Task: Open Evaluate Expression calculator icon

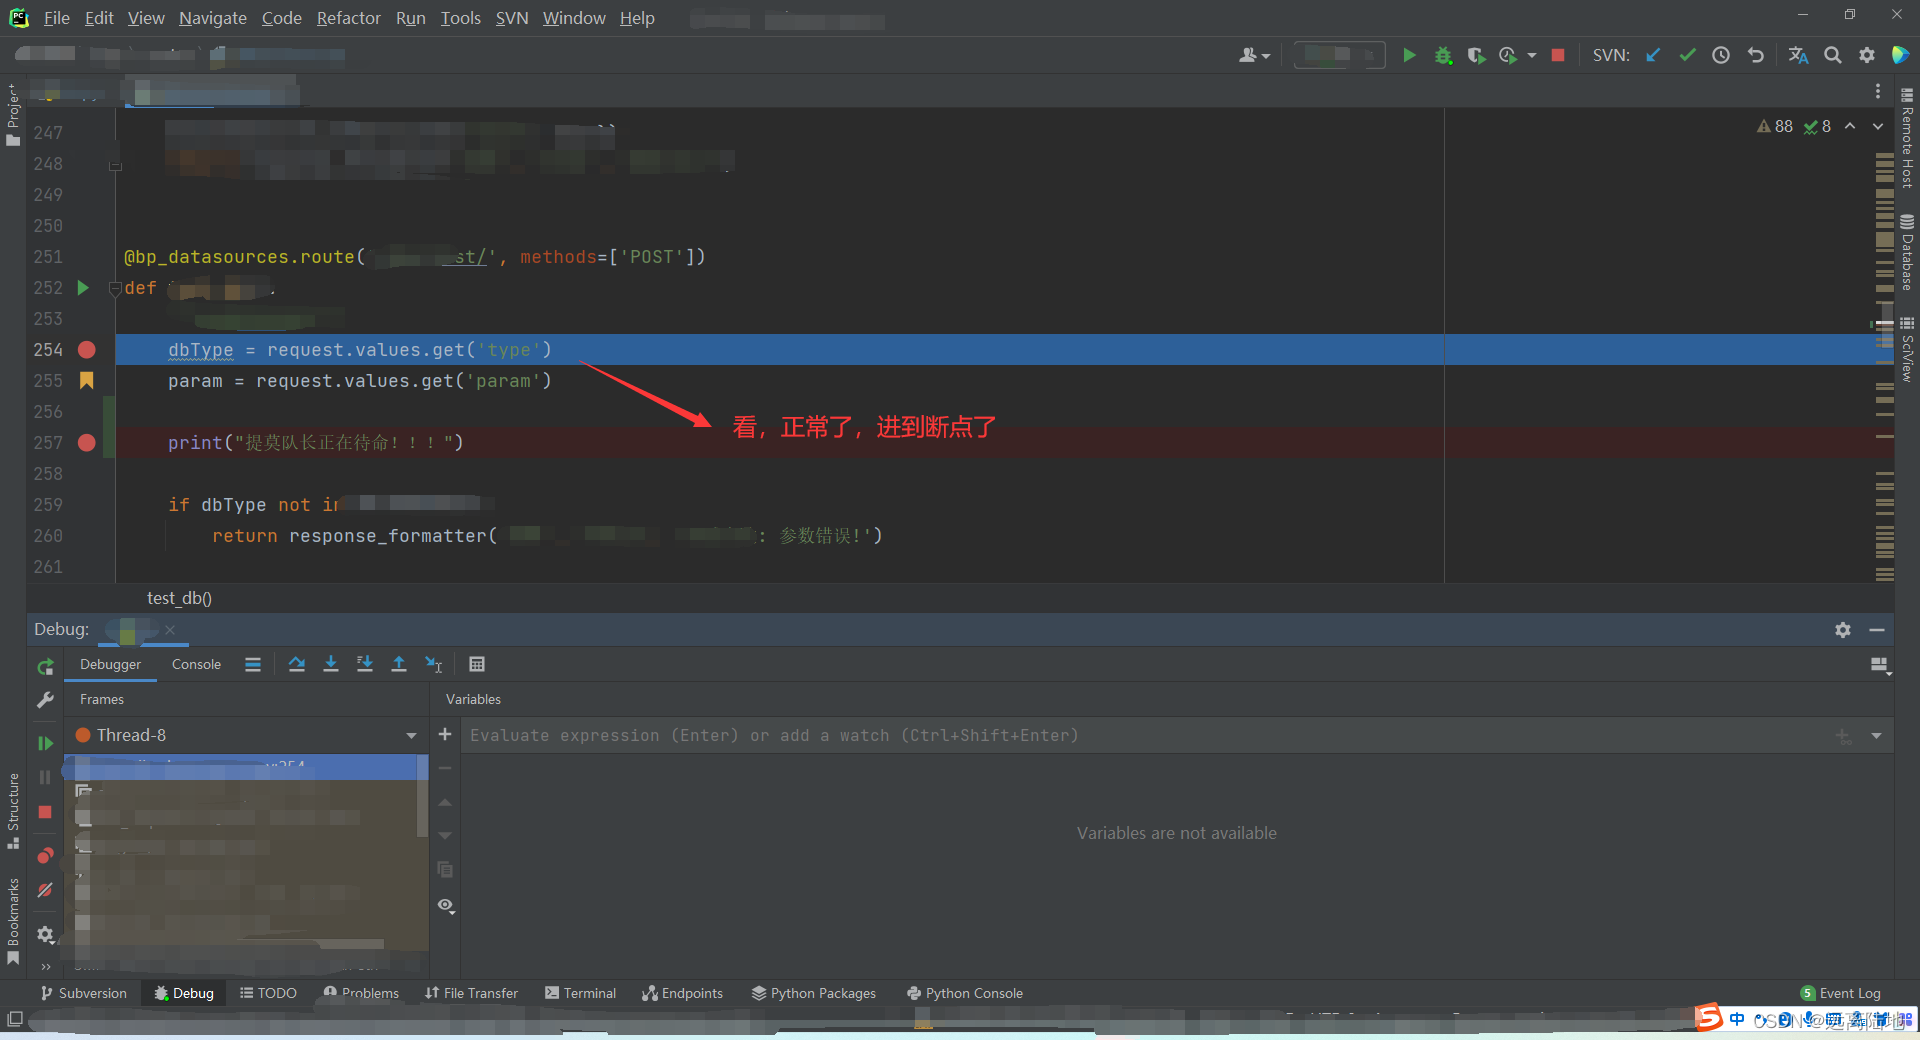Action: coord(477,664)
